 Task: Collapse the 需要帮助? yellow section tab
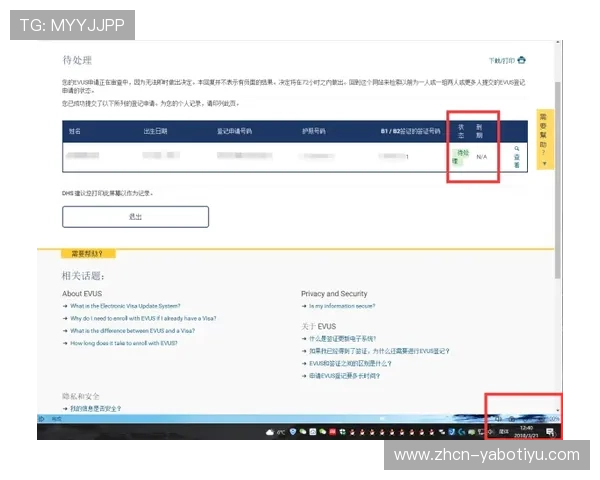87,253
